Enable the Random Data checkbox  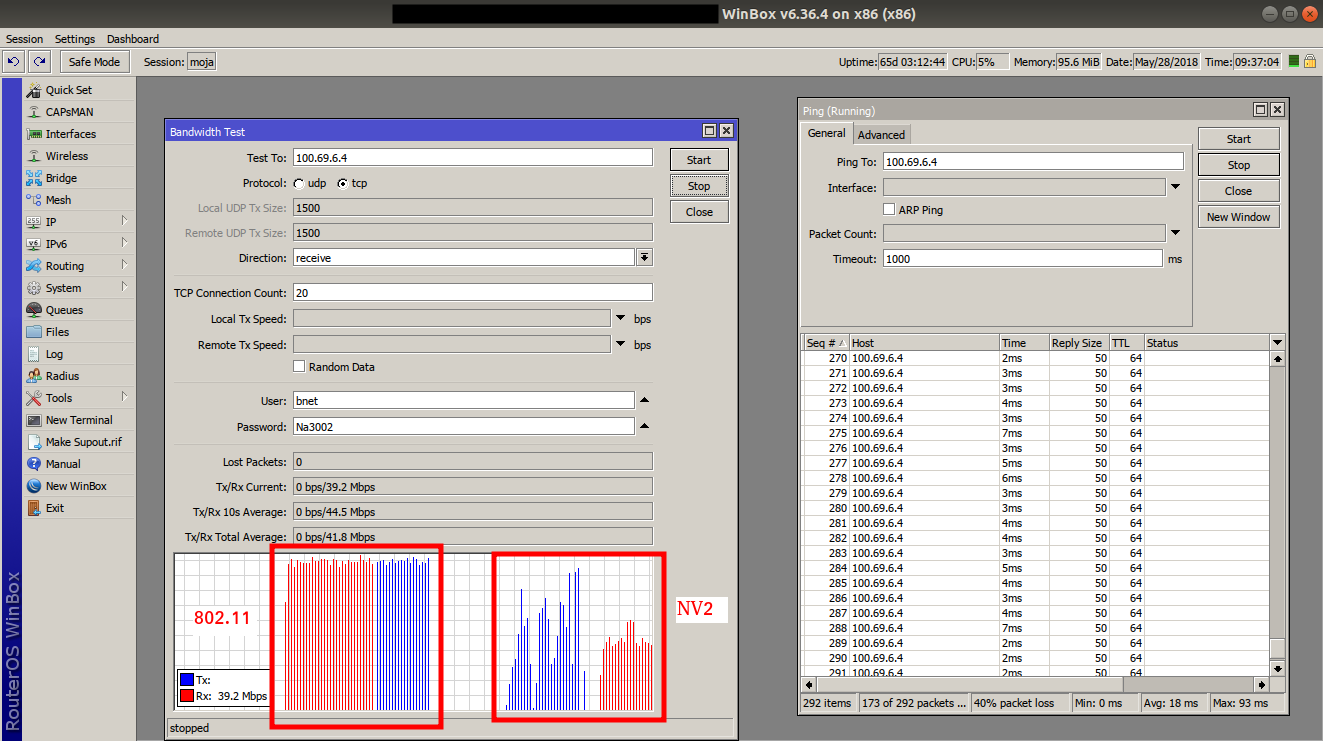[299, 367]
